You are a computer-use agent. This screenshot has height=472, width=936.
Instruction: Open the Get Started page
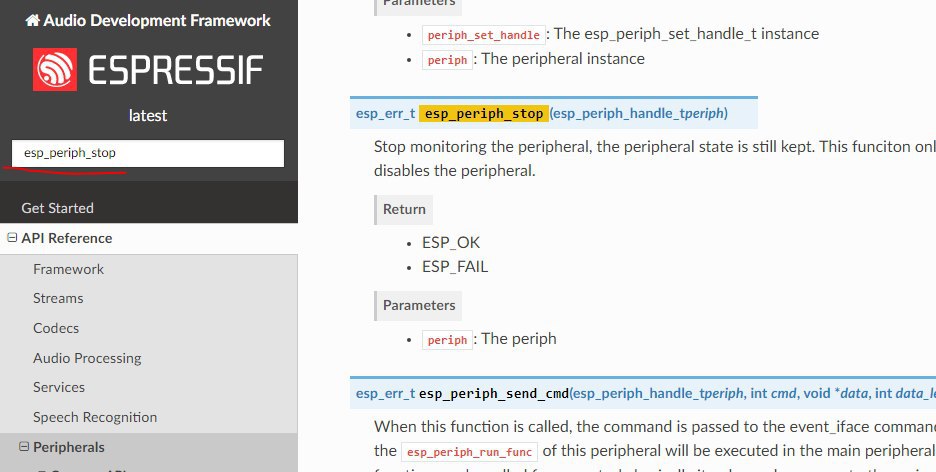[x=58, y=208]
